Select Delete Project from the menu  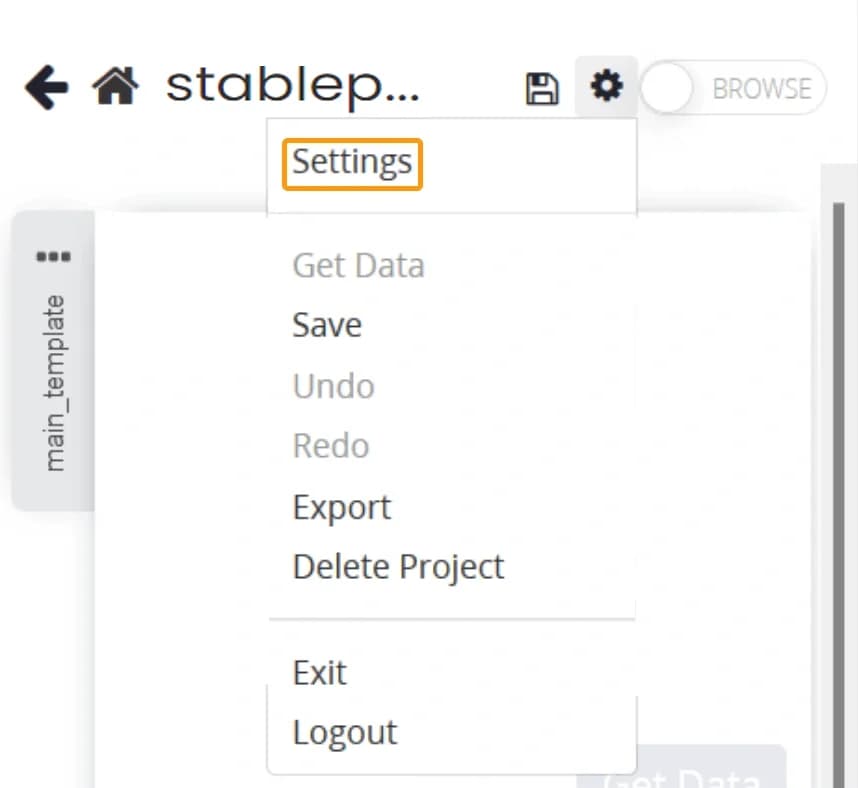click(397, 567)
